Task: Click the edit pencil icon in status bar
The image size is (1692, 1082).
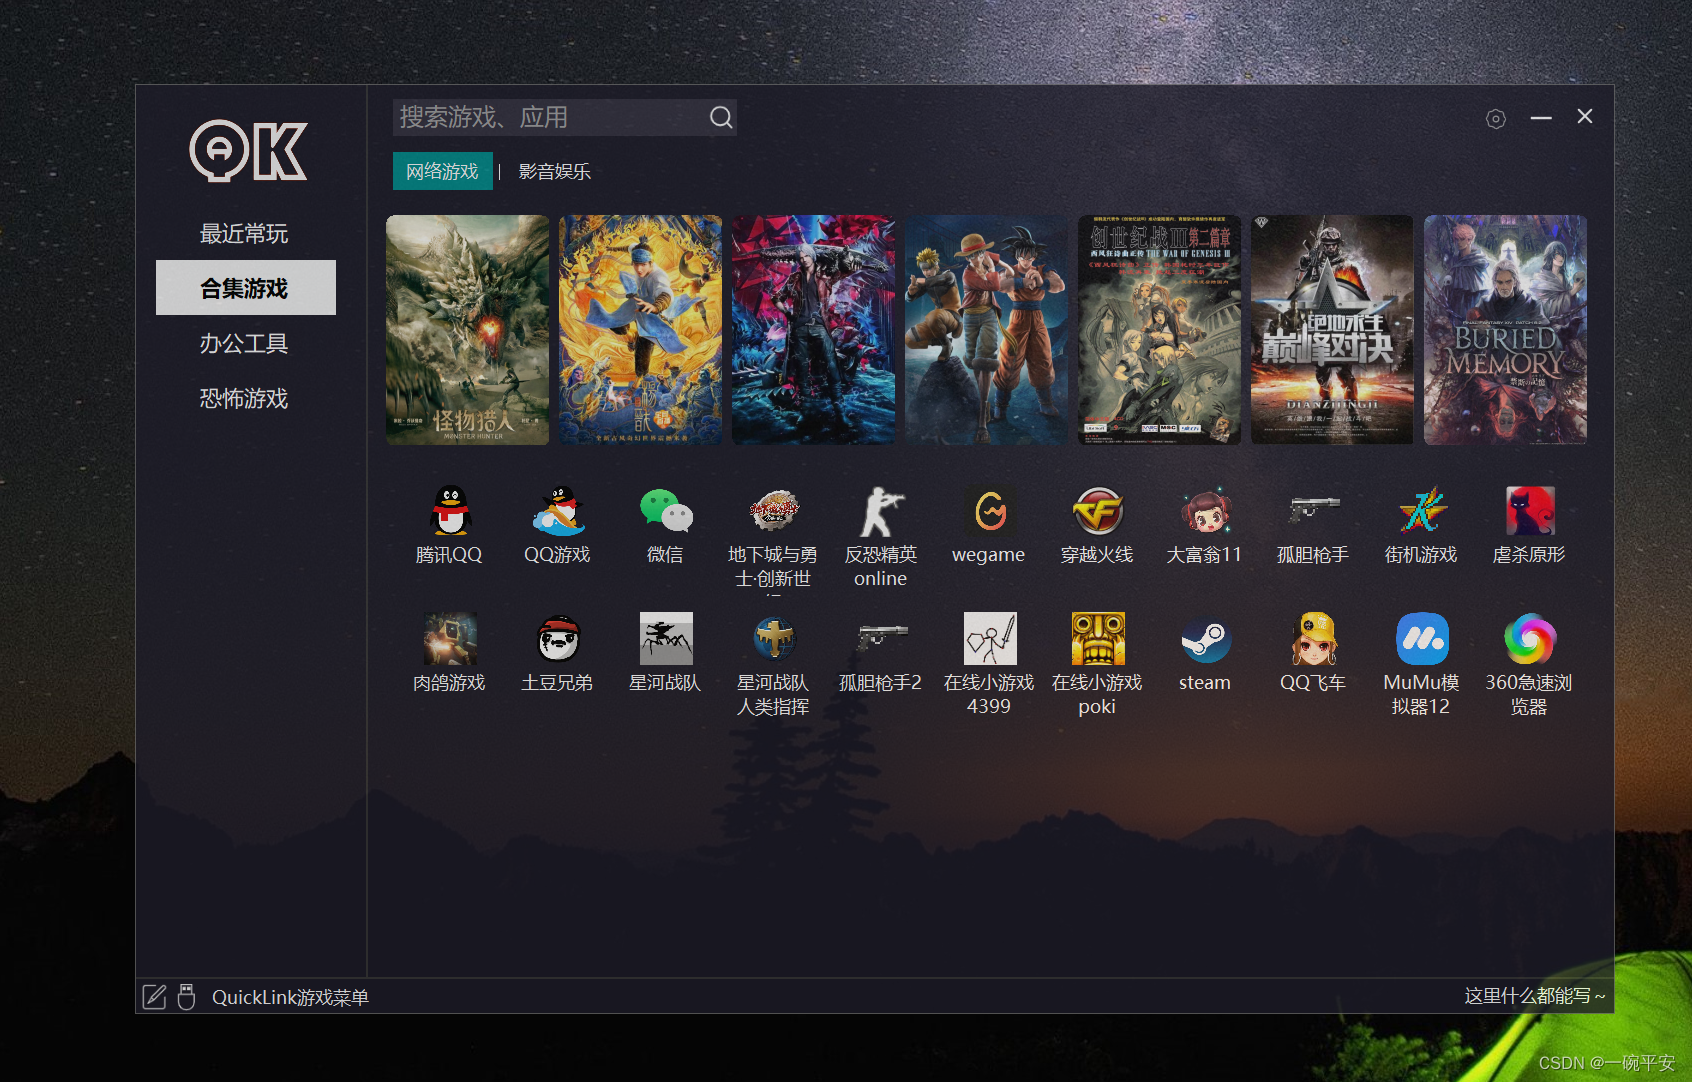Action: [154, 997]
